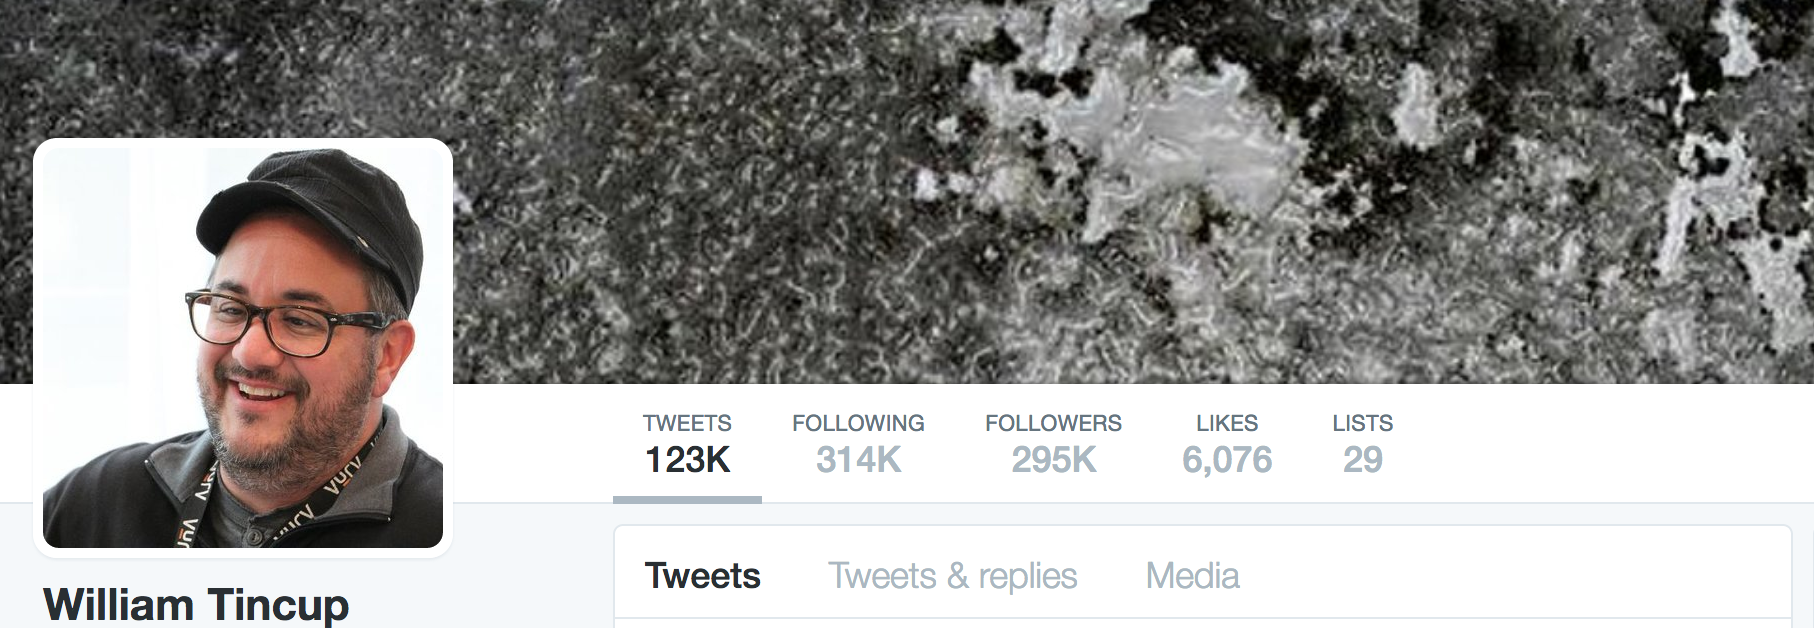This screenshot has height=628, width=1814.
Task: Open the FOLLOWING stat label
Action: 858,423
